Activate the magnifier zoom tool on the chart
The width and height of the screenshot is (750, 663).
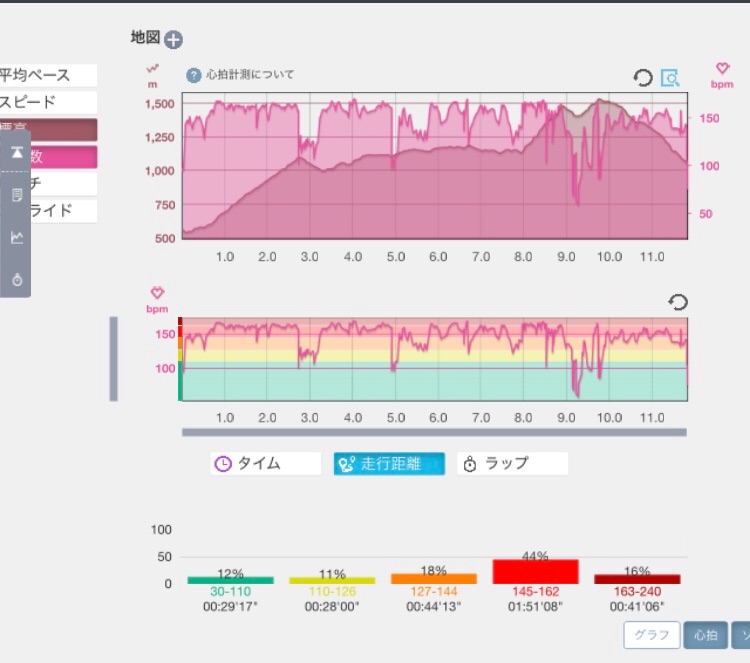[670, 77]
